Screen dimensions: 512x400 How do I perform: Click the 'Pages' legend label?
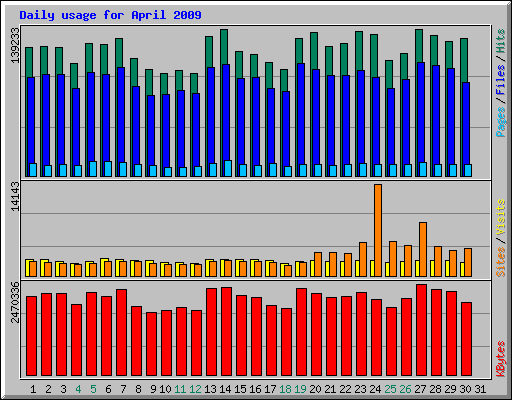point(501,122)
